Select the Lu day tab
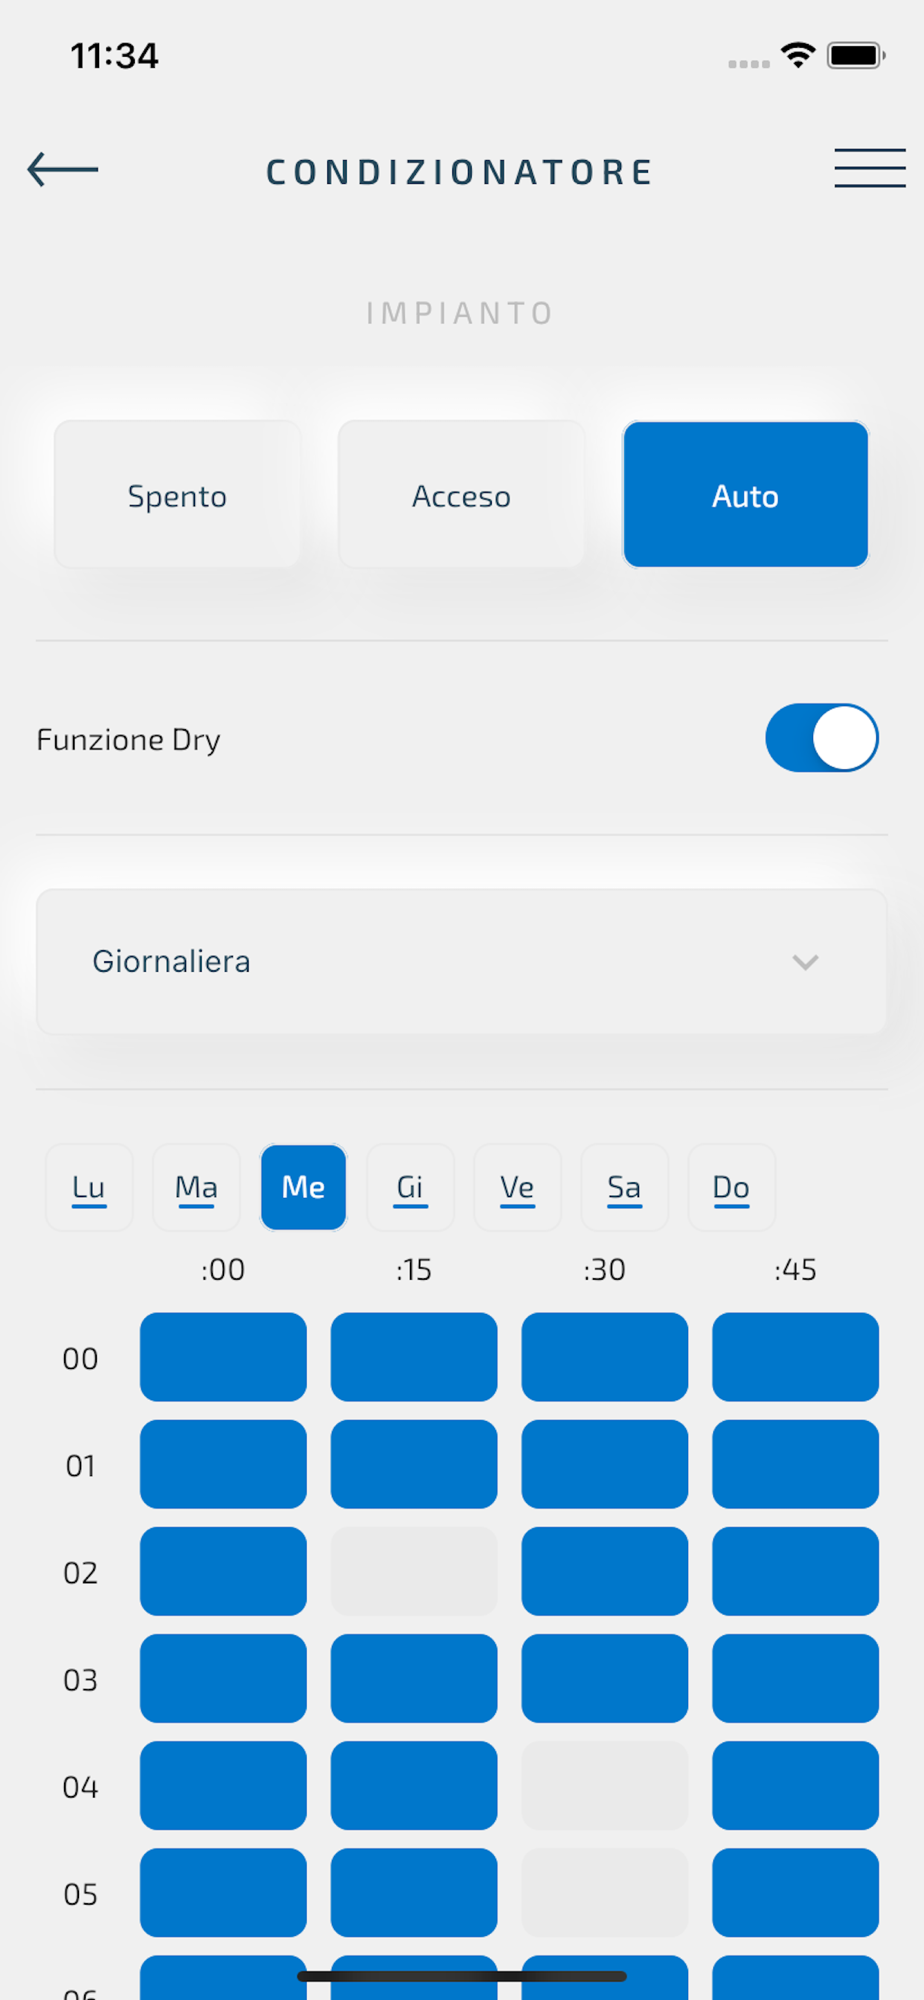 pyautogui.click(x=89, y=1187)
